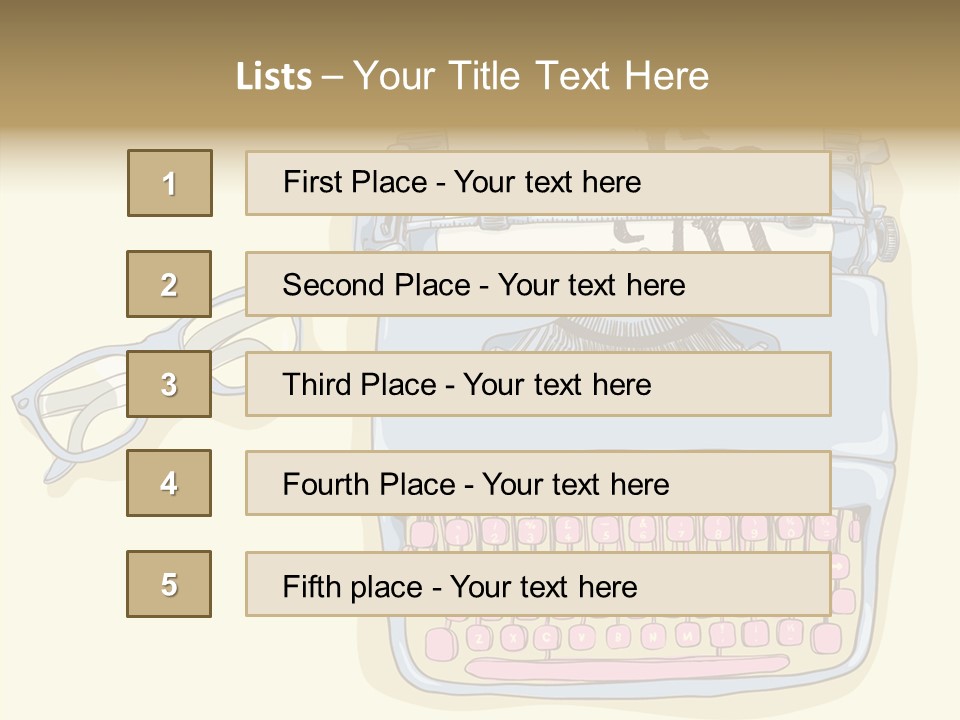
Task: Click the typewriter X key
Action: [x=514, y=638]
